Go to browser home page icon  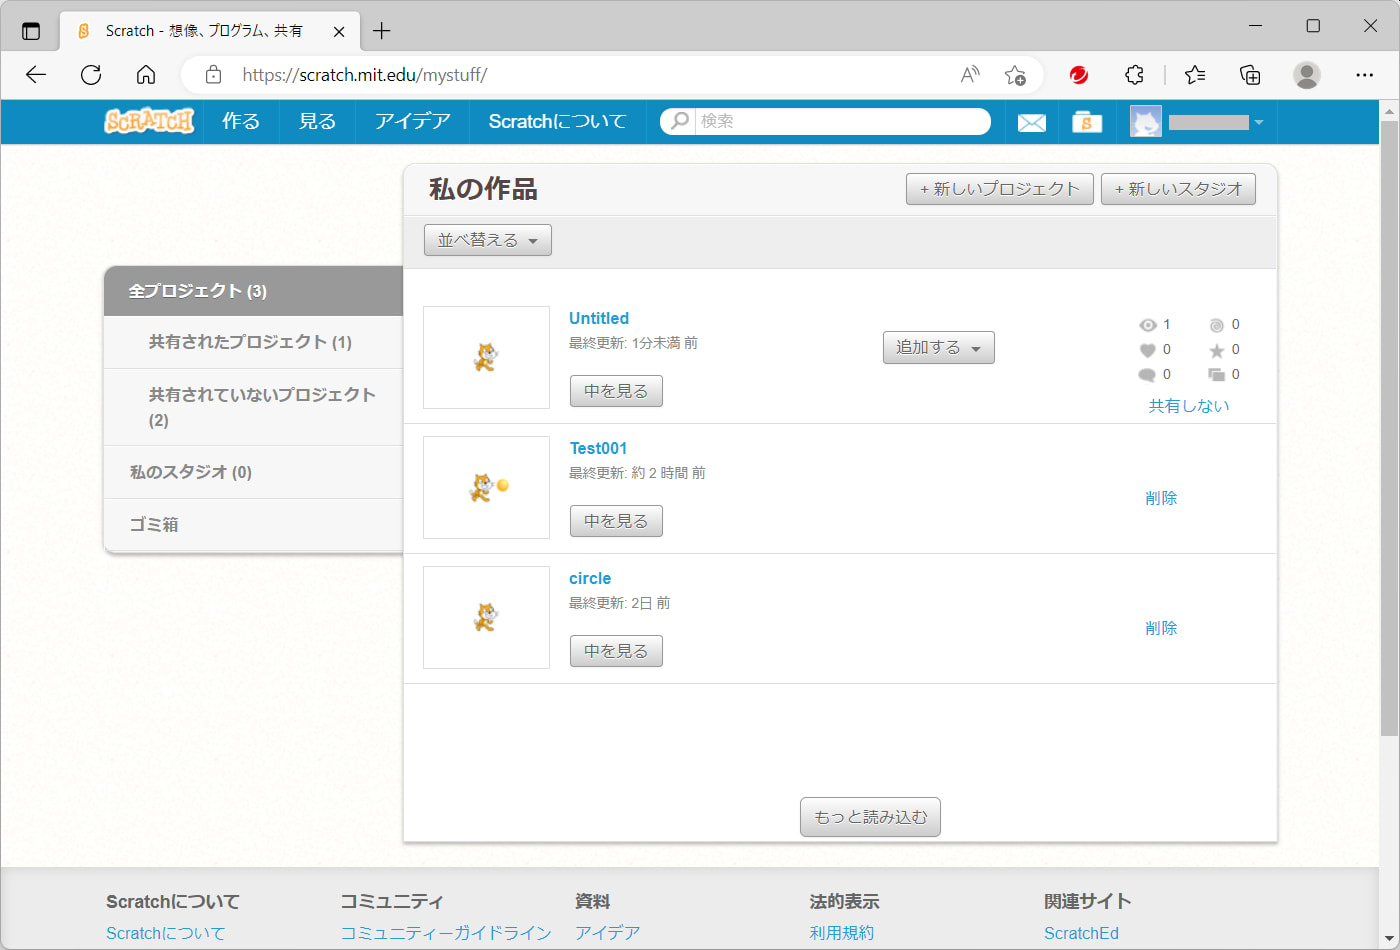tap(146, 75)
